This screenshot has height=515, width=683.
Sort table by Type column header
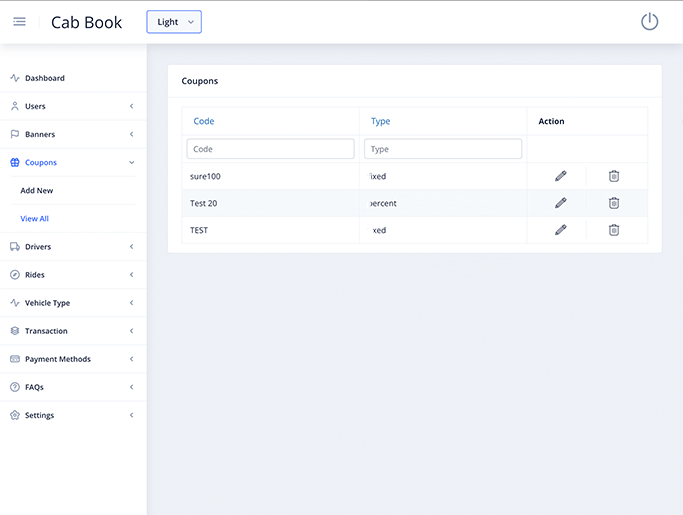click(x=380, y=121)
